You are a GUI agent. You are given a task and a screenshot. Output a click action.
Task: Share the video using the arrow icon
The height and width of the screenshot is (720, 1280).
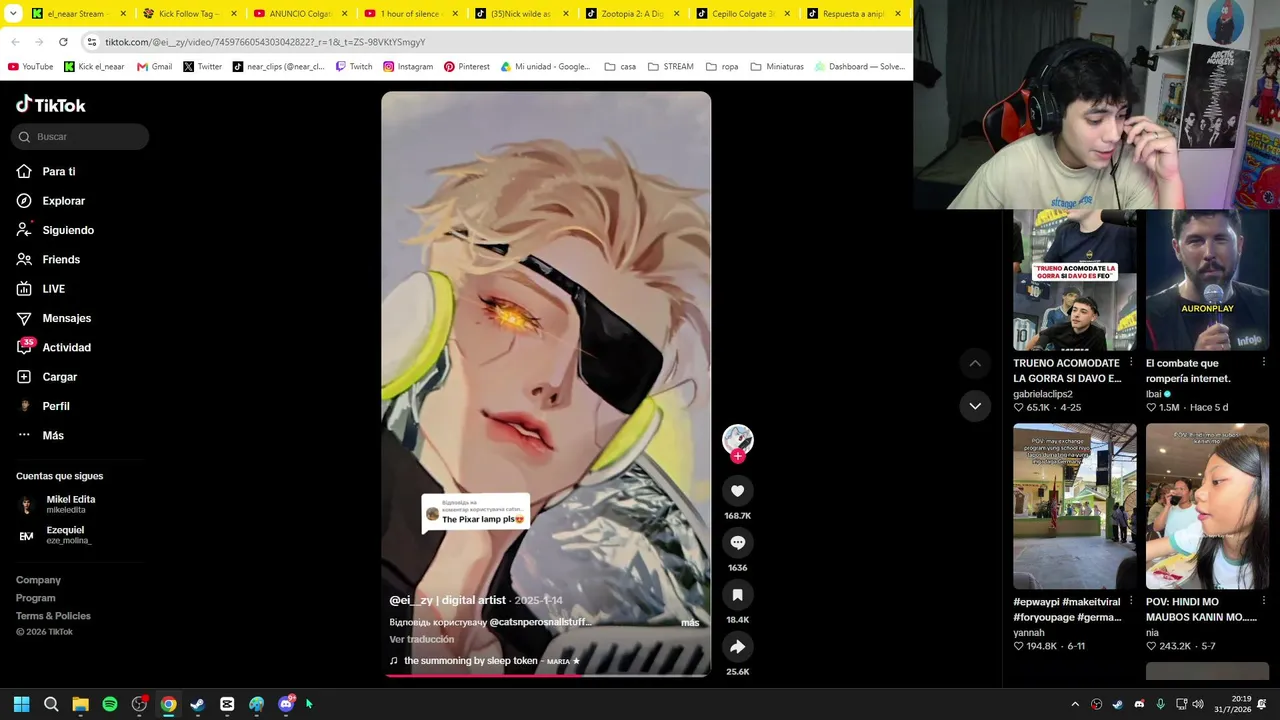[x=737, y=647]
